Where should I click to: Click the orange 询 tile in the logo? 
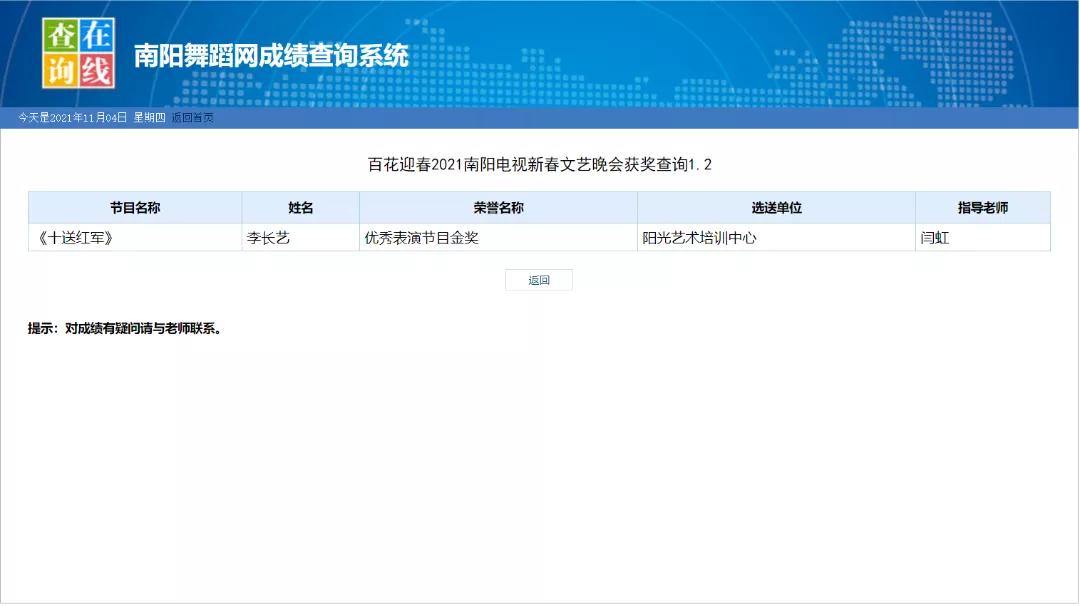(x=60, y=68)
